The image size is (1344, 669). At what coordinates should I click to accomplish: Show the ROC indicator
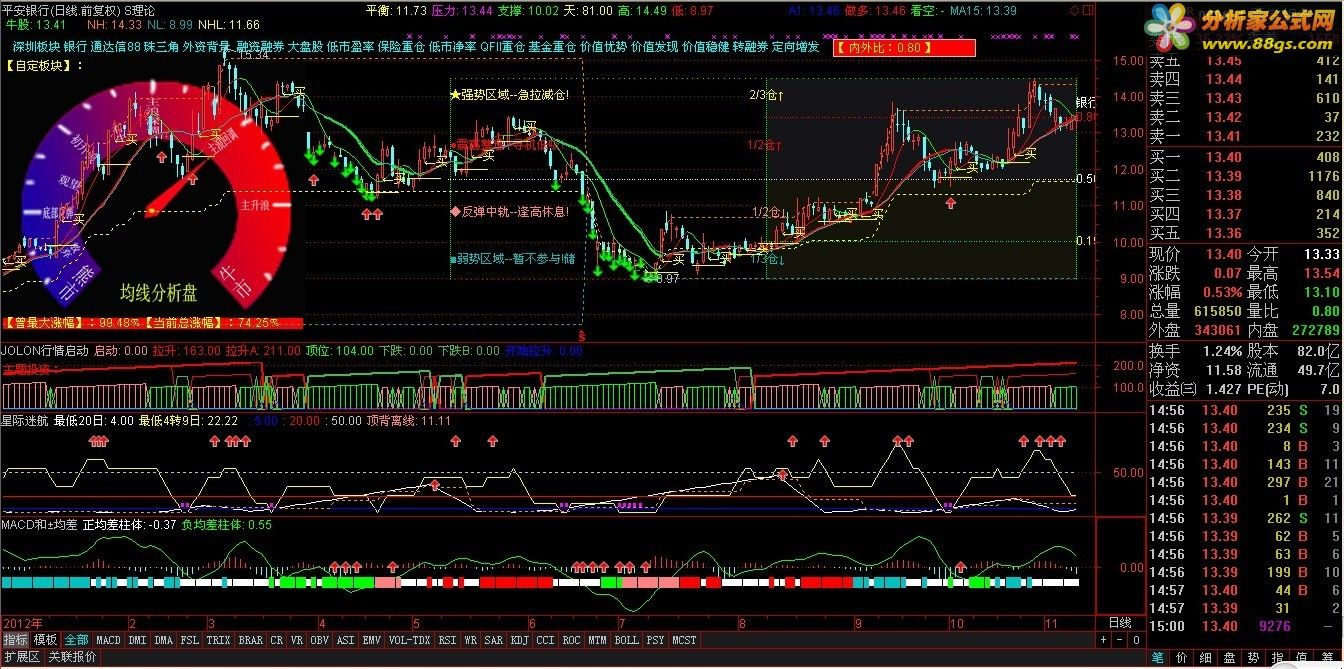point(572,640)
